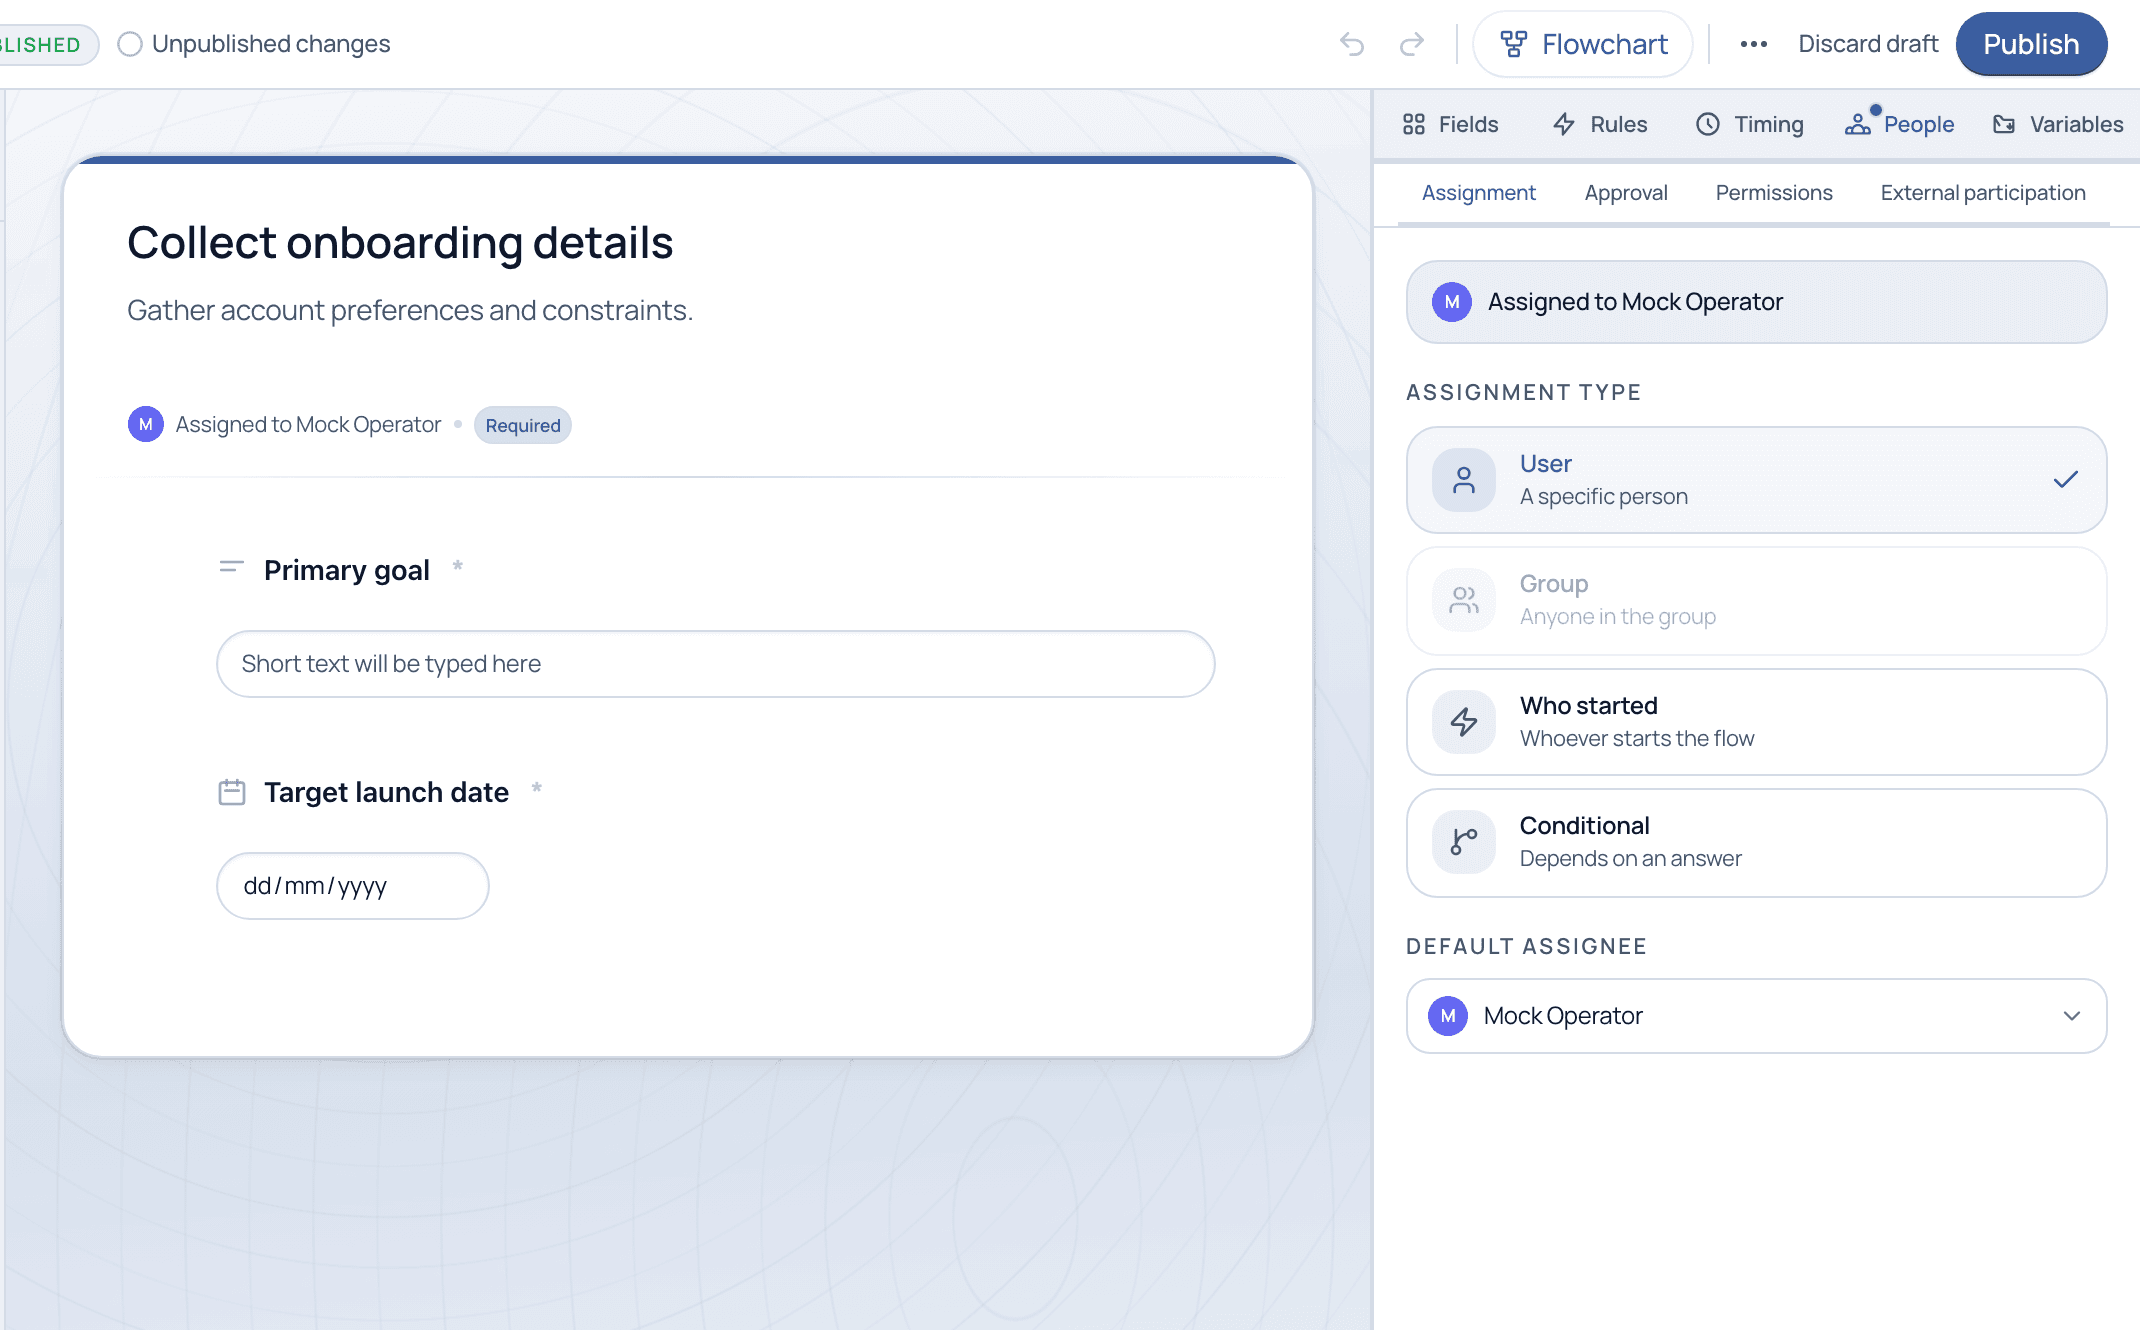Click the Required badge

(523, 425)
